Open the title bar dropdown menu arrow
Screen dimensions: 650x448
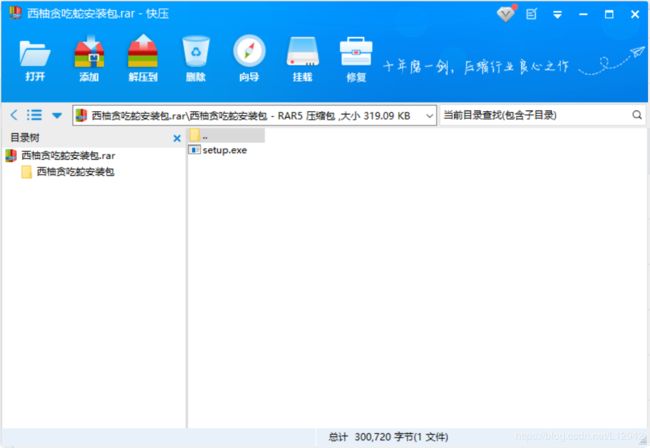(x=558, y=15)
